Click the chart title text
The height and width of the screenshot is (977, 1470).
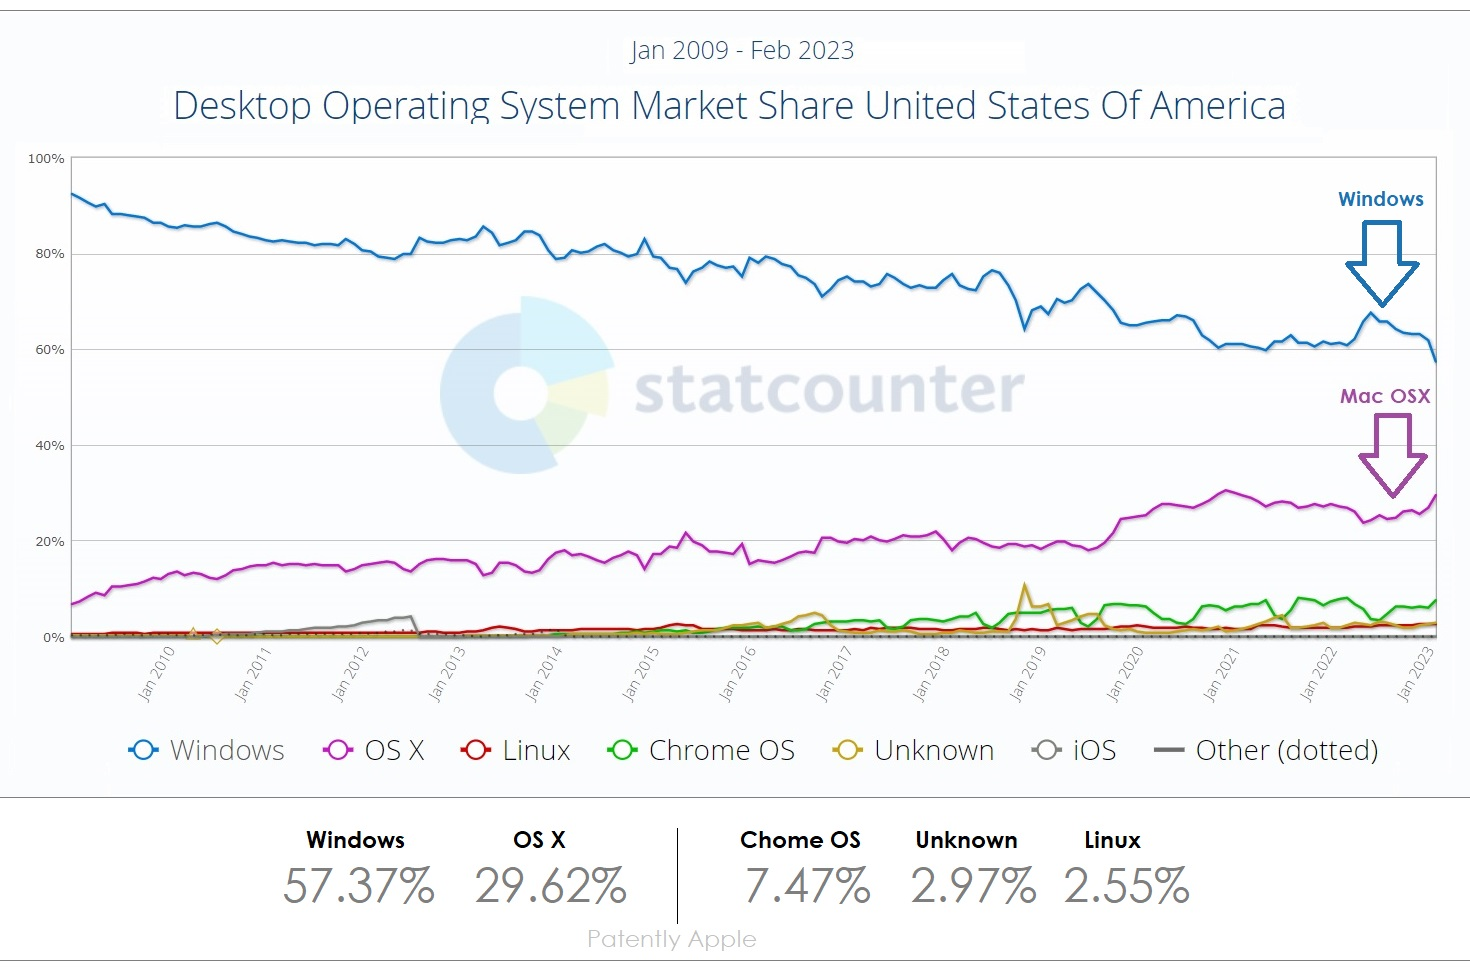click(x=729, y=106)
